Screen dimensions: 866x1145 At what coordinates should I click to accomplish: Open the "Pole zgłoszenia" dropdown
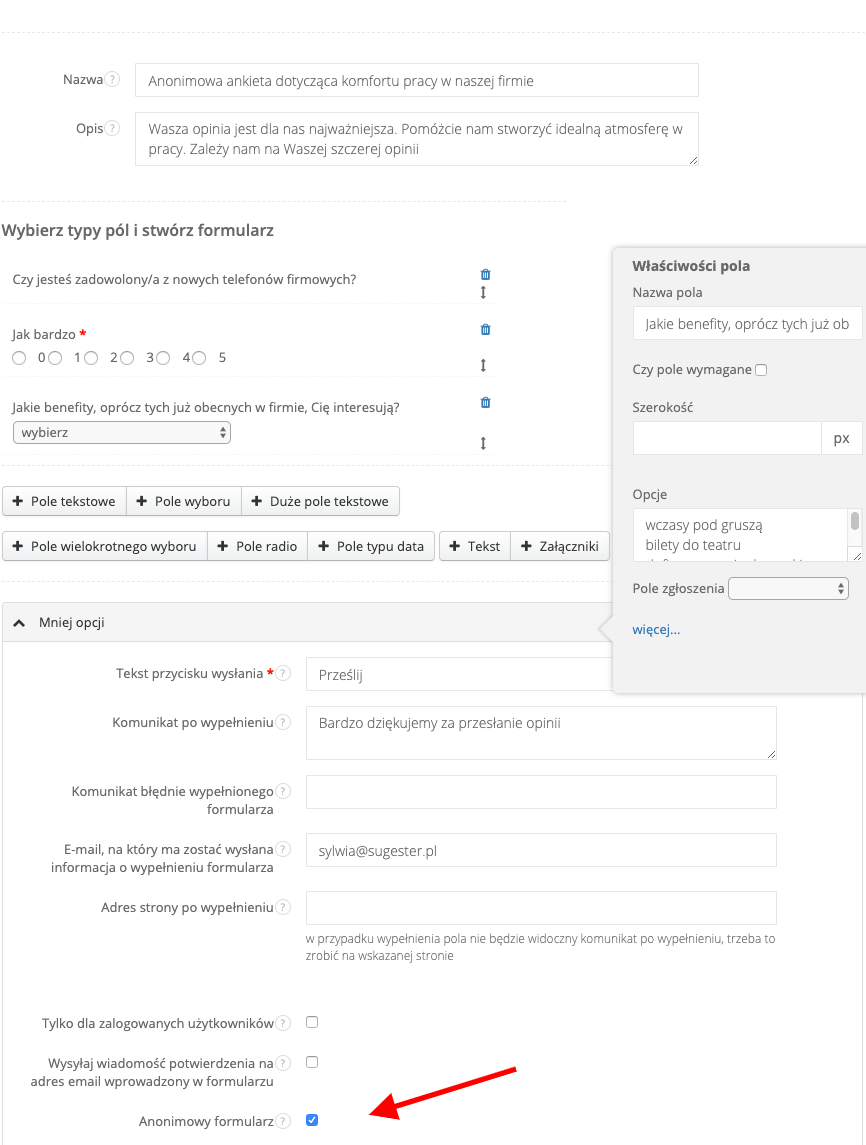pyautogui.click(x=789, y=588)
